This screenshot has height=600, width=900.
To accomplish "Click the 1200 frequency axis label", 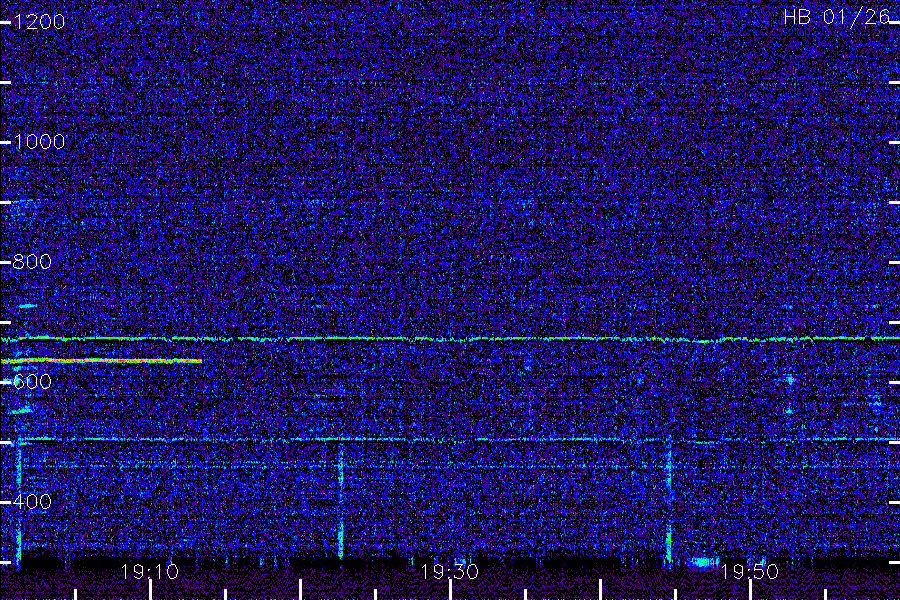I will [x=39, y=22].
